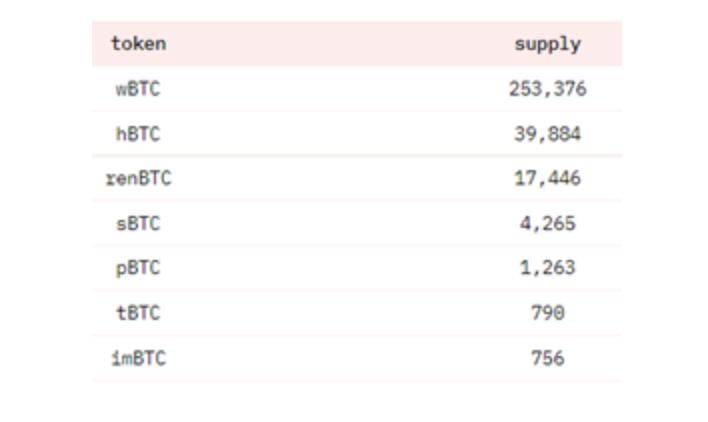The width and height of the screenshot is (708, 422).
Task: Click the 756 supply value
Action: tap(547, 358)
